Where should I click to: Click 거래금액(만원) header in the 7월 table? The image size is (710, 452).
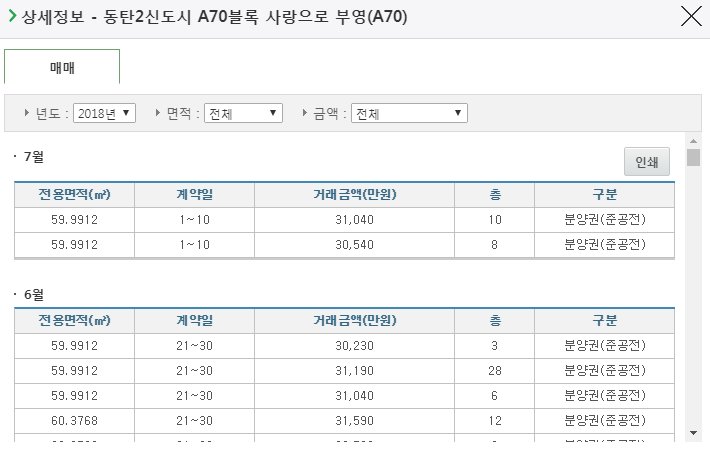(355, 195)
